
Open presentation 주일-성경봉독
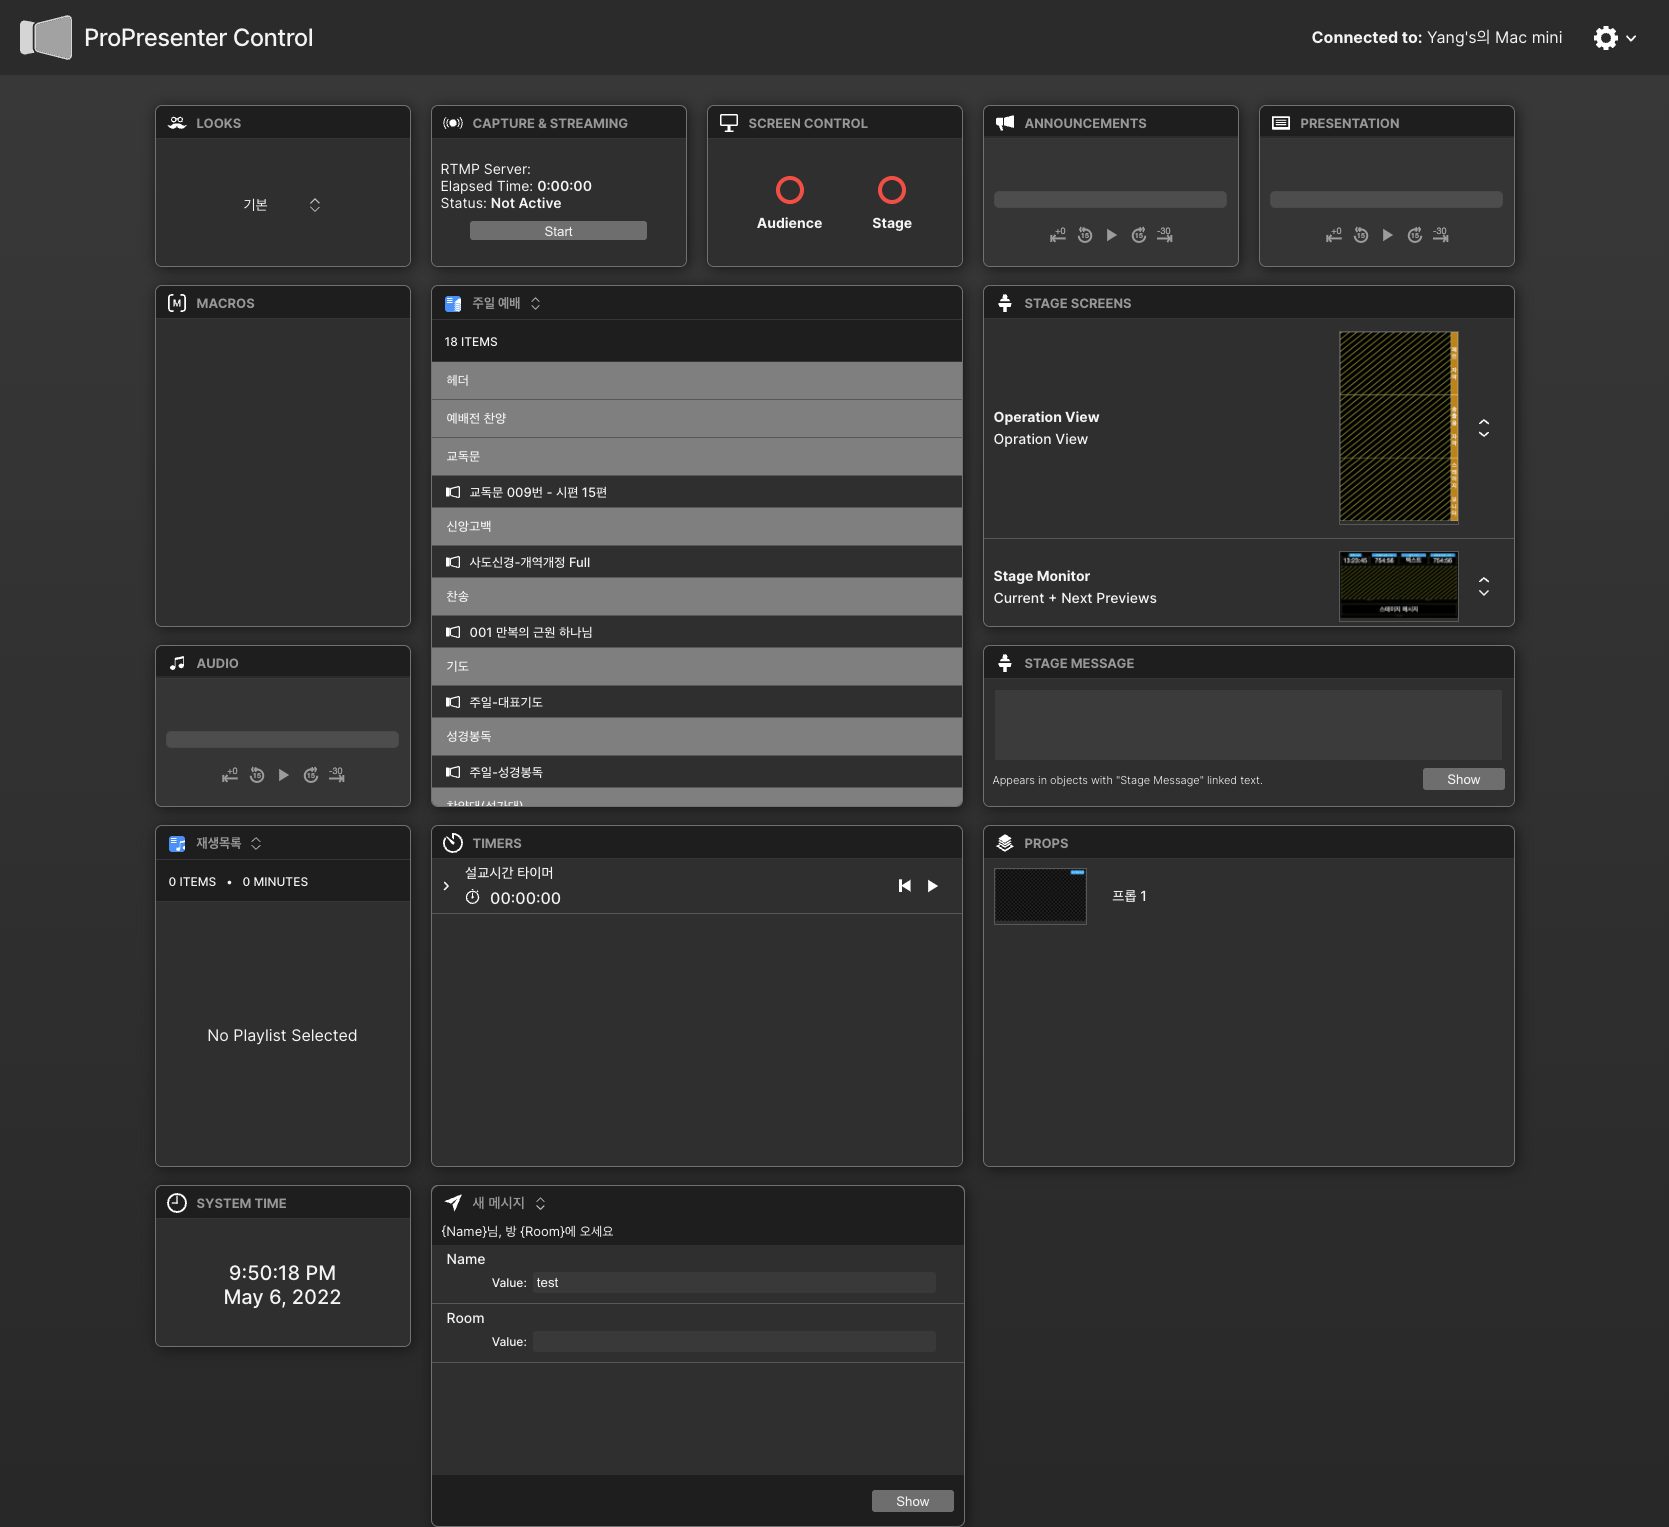point(697,772)
